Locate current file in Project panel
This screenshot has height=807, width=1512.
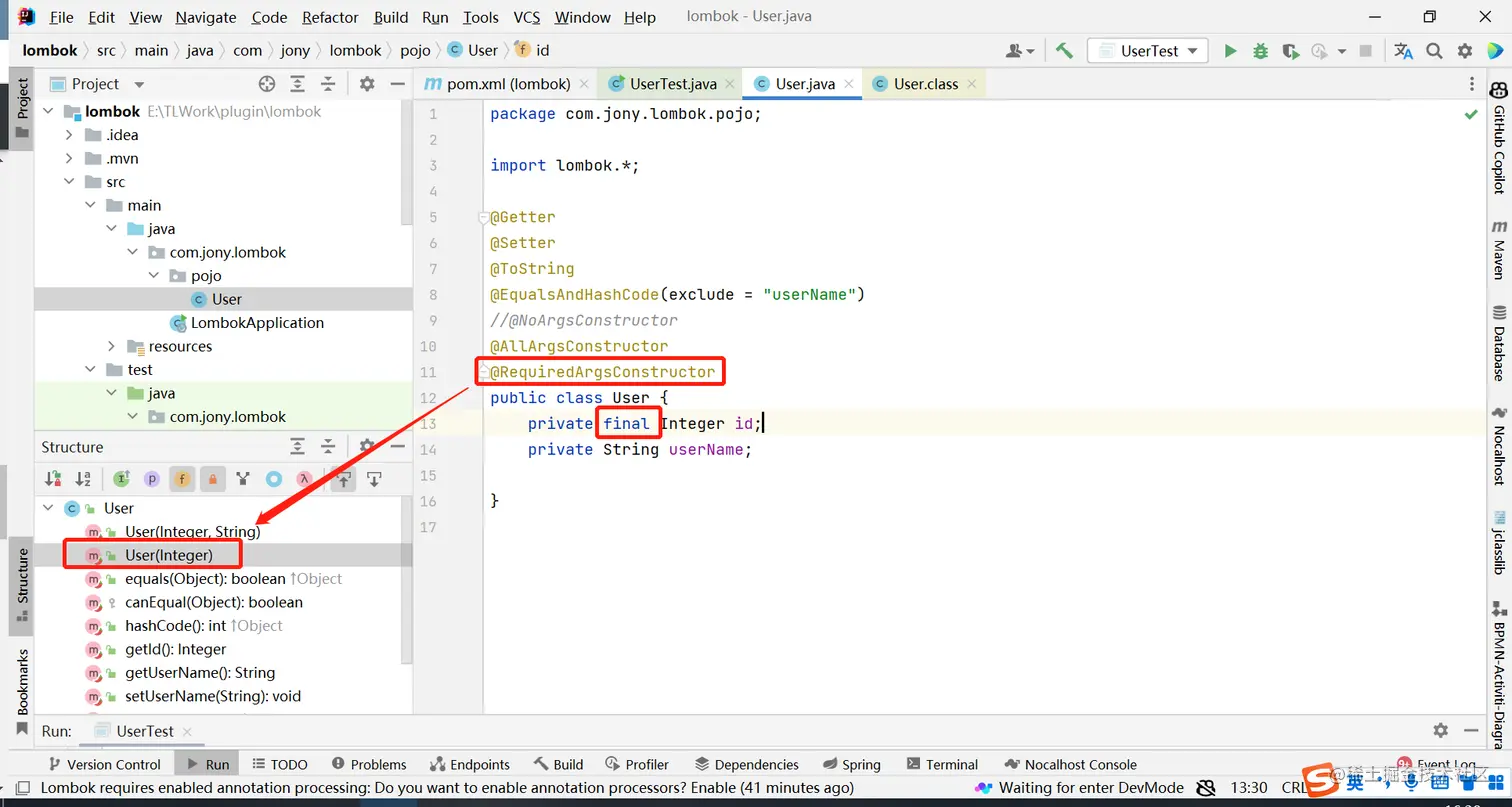coord(267,84)
